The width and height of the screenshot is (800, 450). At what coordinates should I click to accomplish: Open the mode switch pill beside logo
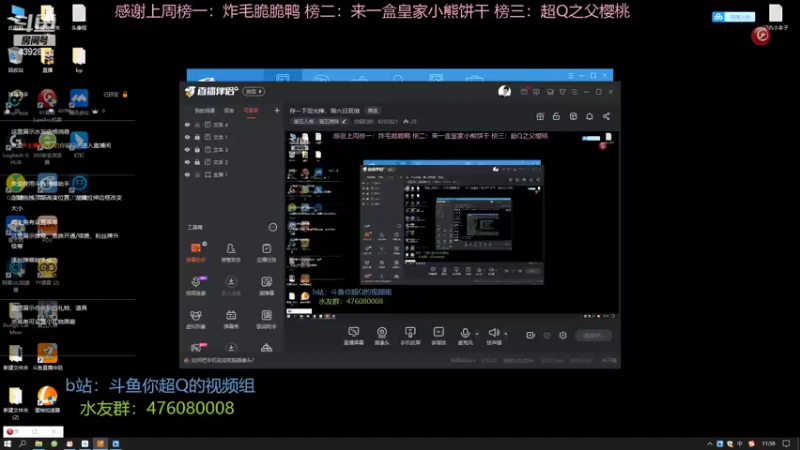254,91
